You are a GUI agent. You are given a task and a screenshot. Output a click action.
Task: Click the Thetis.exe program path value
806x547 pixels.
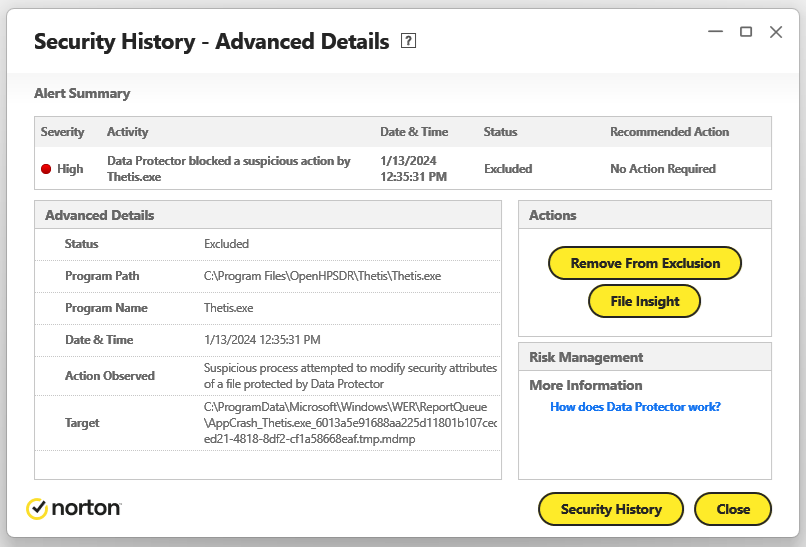(x=322, y=276)
